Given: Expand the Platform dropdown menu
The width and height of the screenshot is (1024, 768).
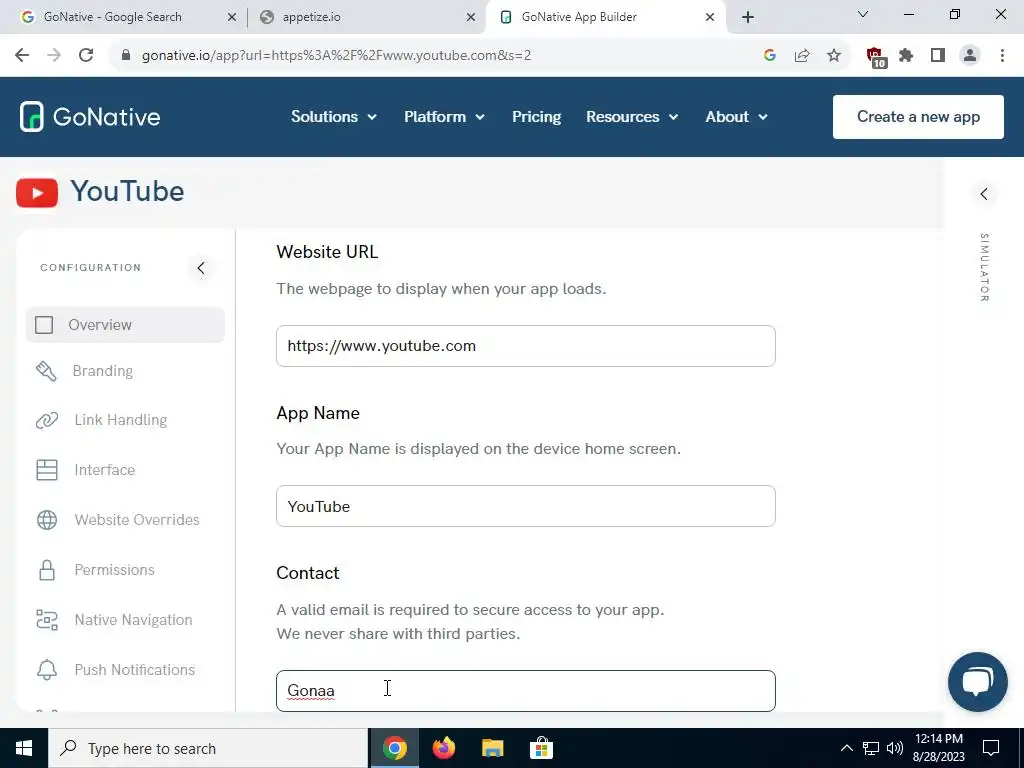Looking at the screenshot, I should (444, 117).
